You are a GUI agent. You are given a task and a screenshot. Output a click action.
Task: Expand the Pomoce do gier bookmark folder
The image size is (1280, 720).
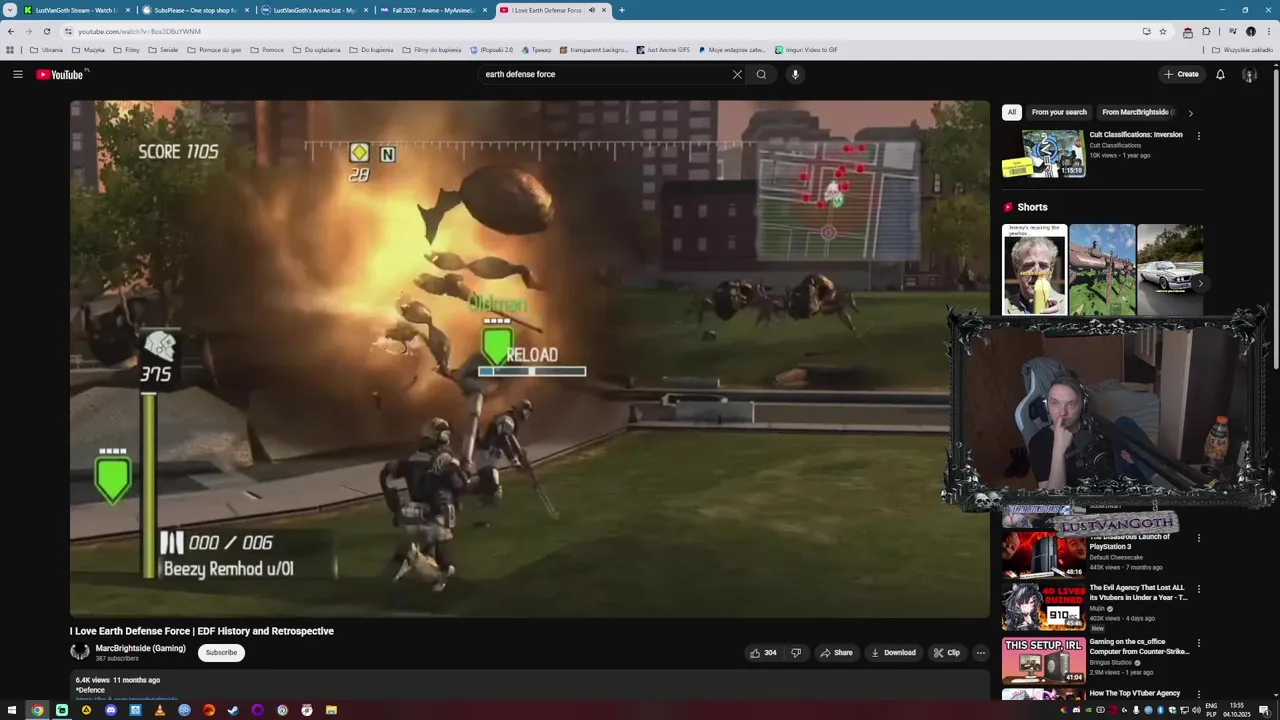(x=214, y=49)
